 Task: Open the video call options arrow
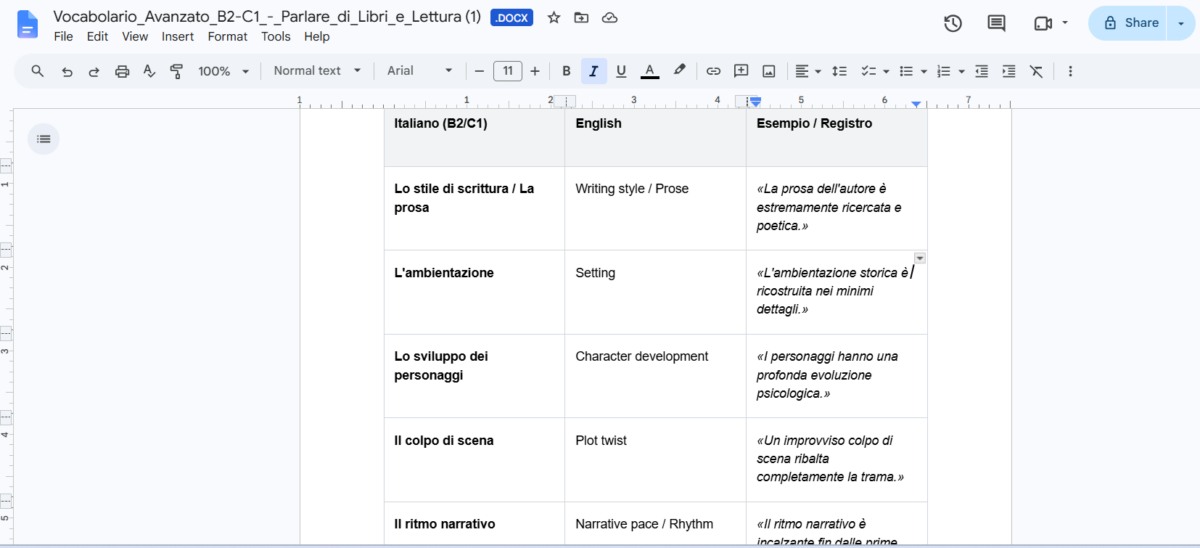coord(1065,23)
